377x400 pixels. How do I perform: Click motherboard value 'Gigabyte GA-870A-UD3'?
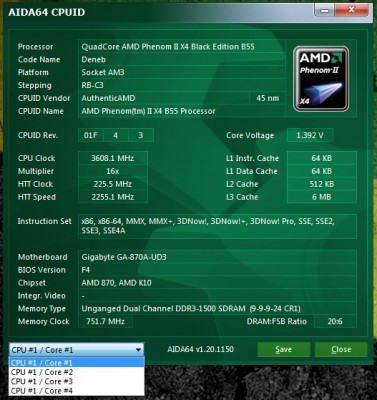pos(124,257)
